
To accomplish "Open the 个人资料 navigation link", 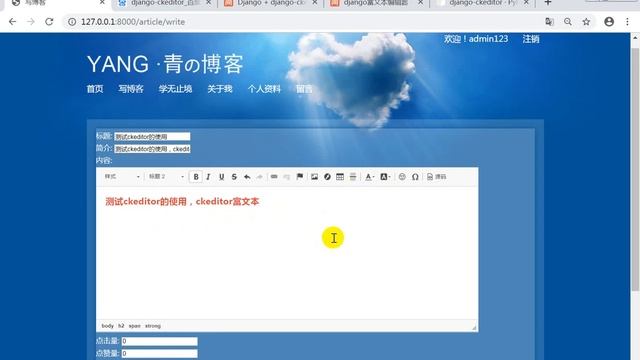I will tap(264, 89).
